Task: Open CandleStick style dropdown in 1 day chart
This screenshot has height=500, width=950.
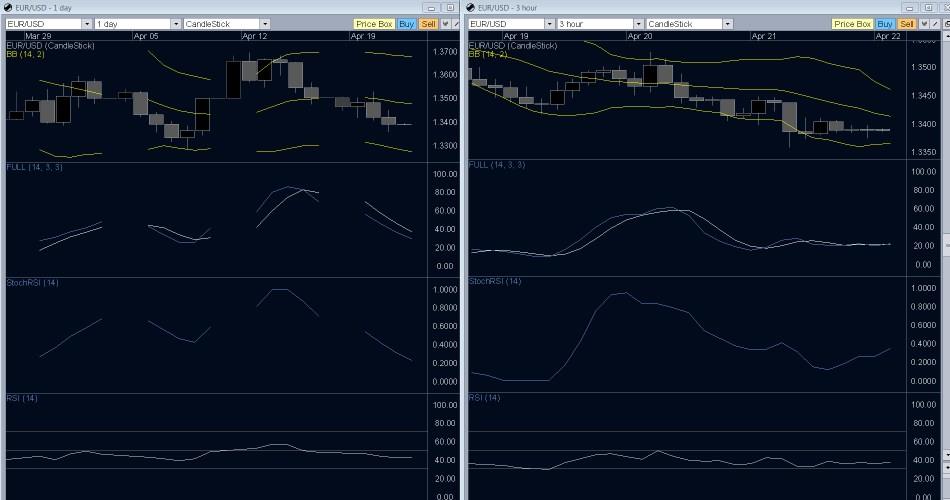Action: (265, 24)
